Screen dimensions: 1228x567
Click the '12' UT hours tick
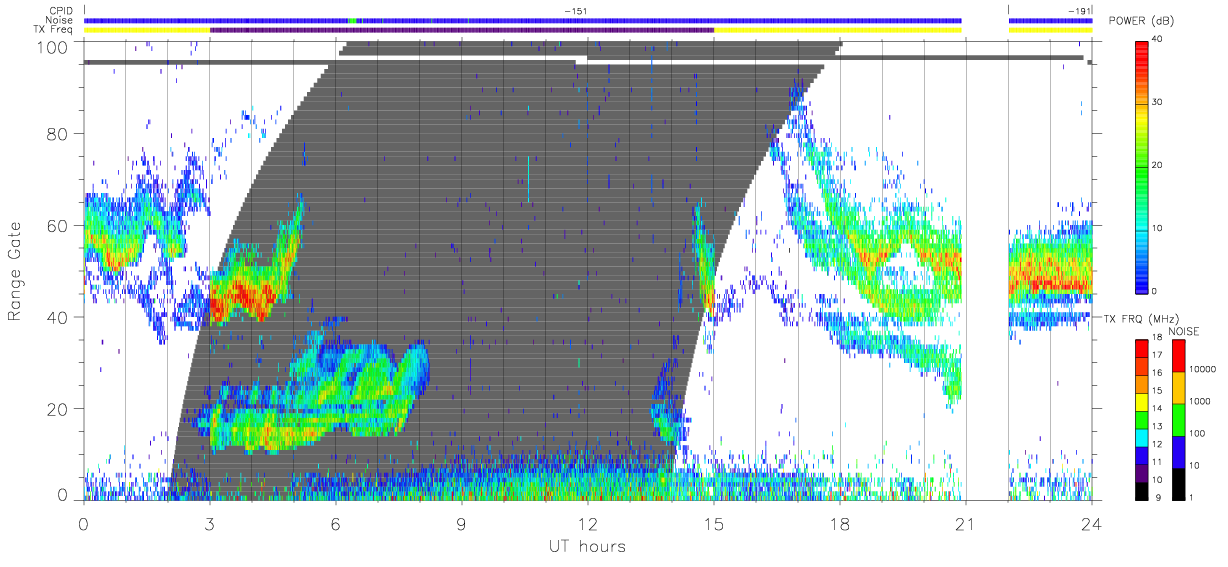(x=588, y=523)
